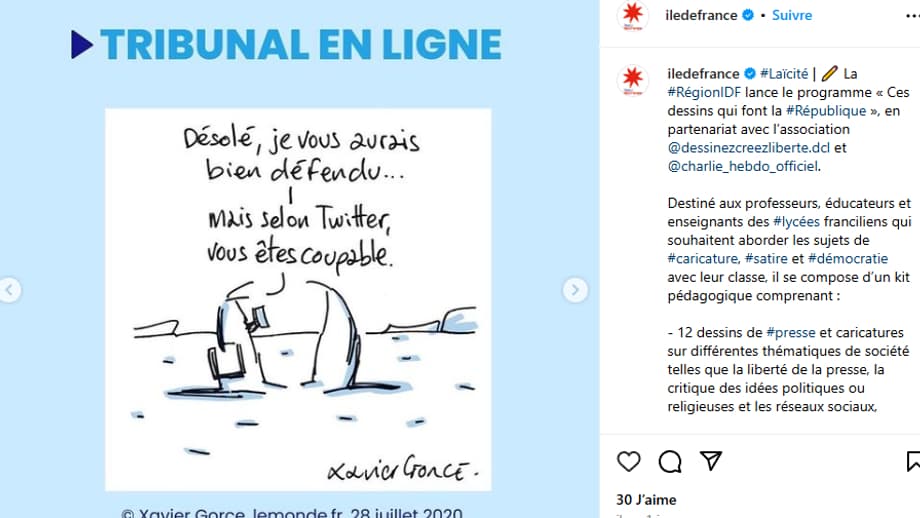Open the #RégionIDF hashtag link
This screenshot has width=920, height=518.
[x=704, y=92]
